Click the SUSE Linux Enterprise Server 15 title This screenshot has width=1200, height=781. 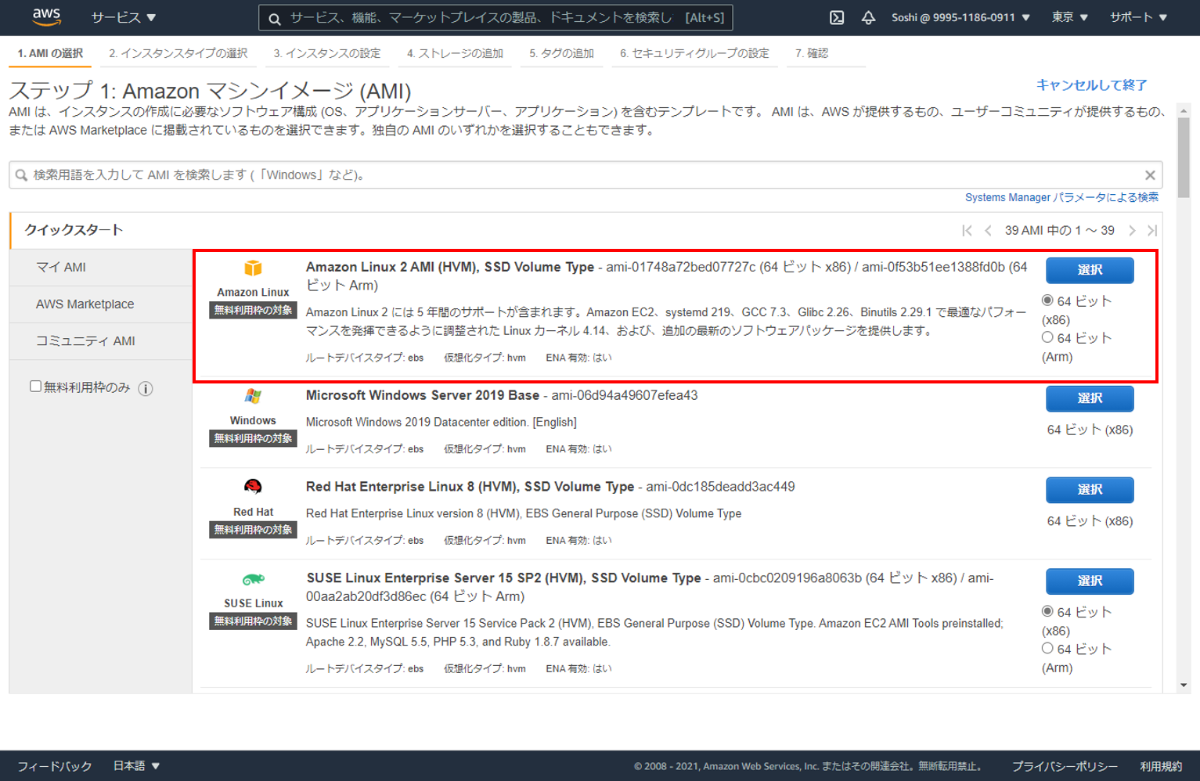click(x=503, y=578)
